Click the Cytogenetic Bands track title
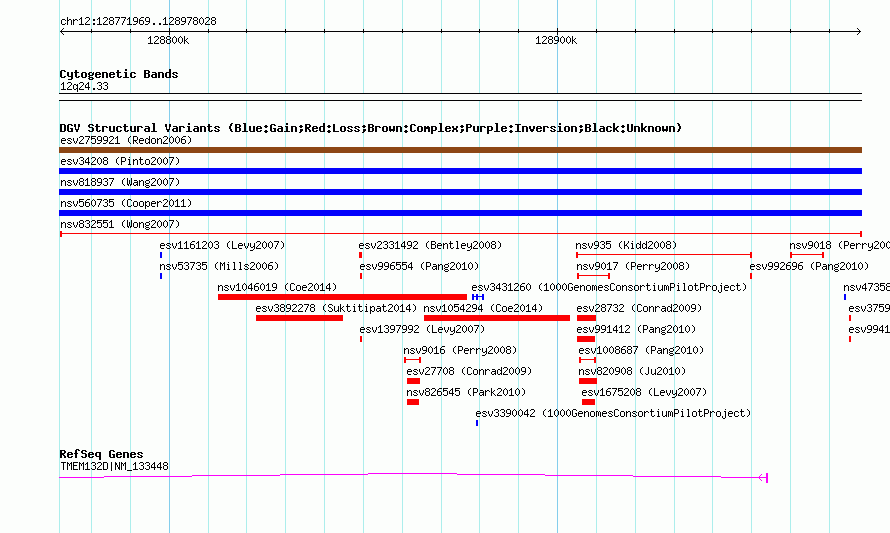The height and width of the screenshot is (533, 890). pyautogui.click(x=119, y=74)
